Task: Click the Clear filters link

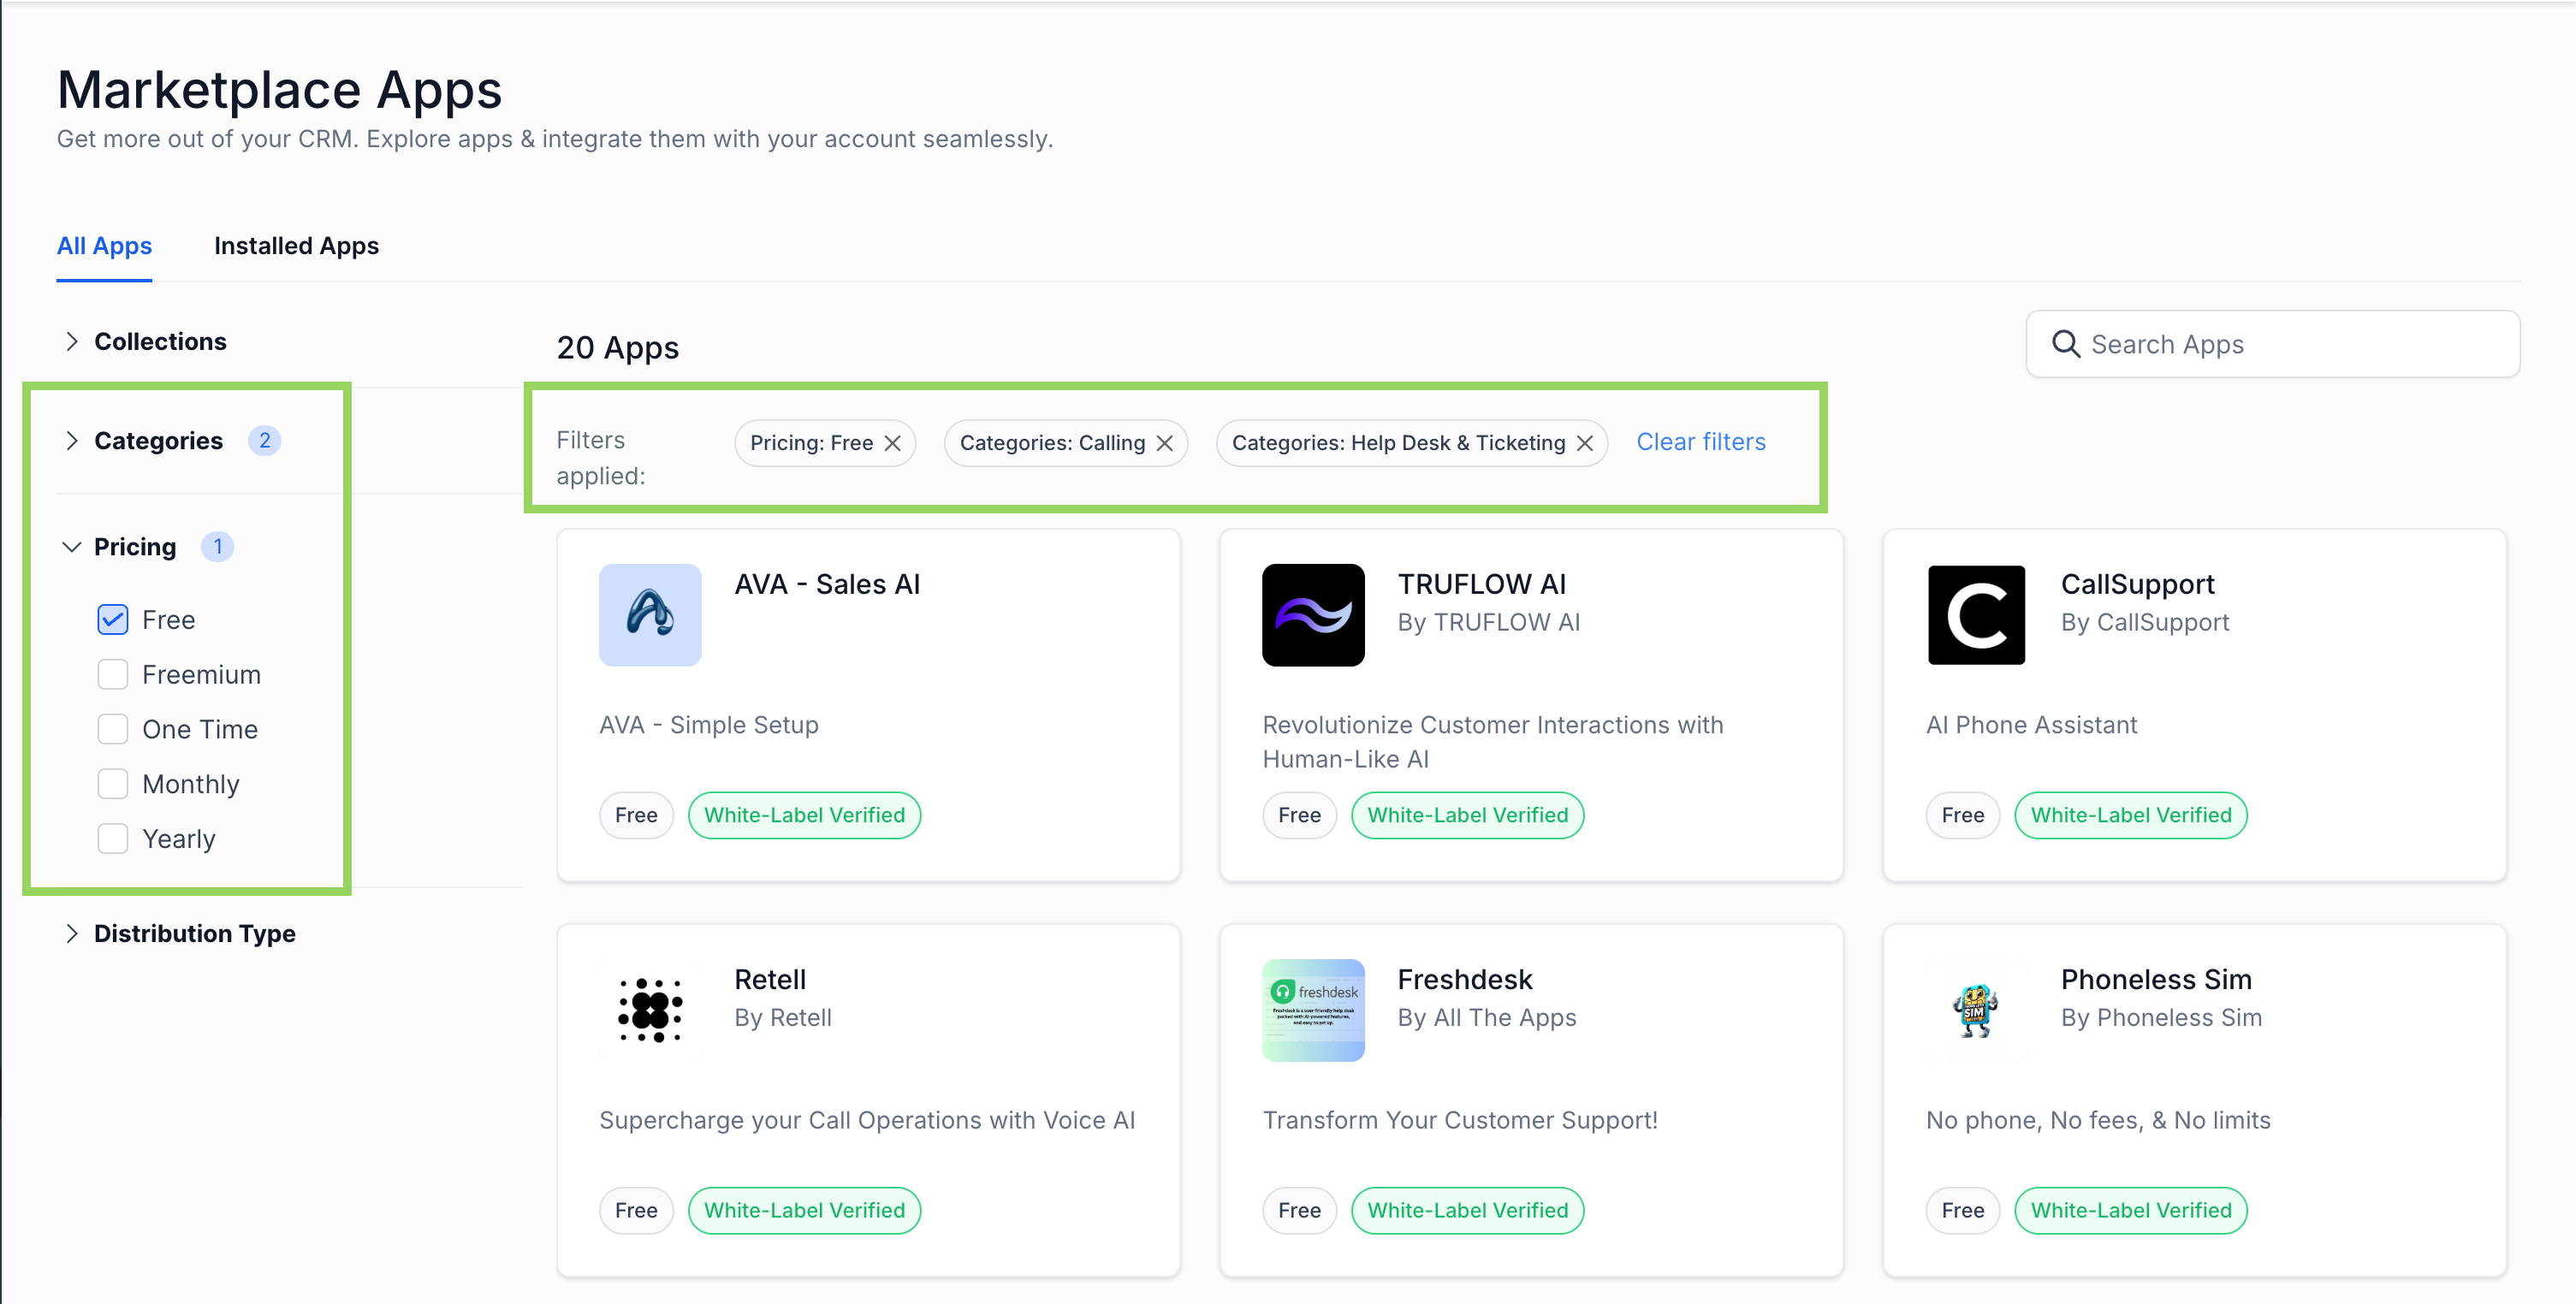Action: pyautogui.click(x=1700, y=442)
